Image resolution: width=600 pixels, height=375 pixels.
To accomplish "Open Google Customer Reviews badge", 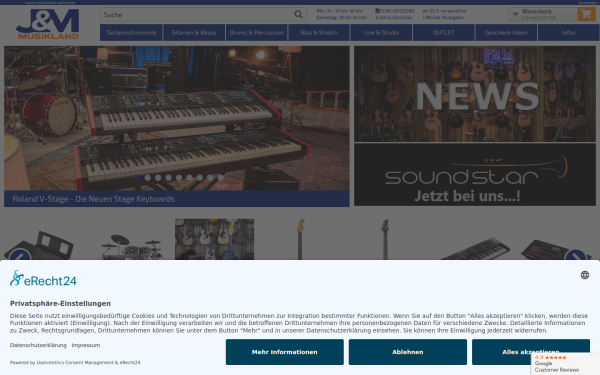I will pos(565,364).
